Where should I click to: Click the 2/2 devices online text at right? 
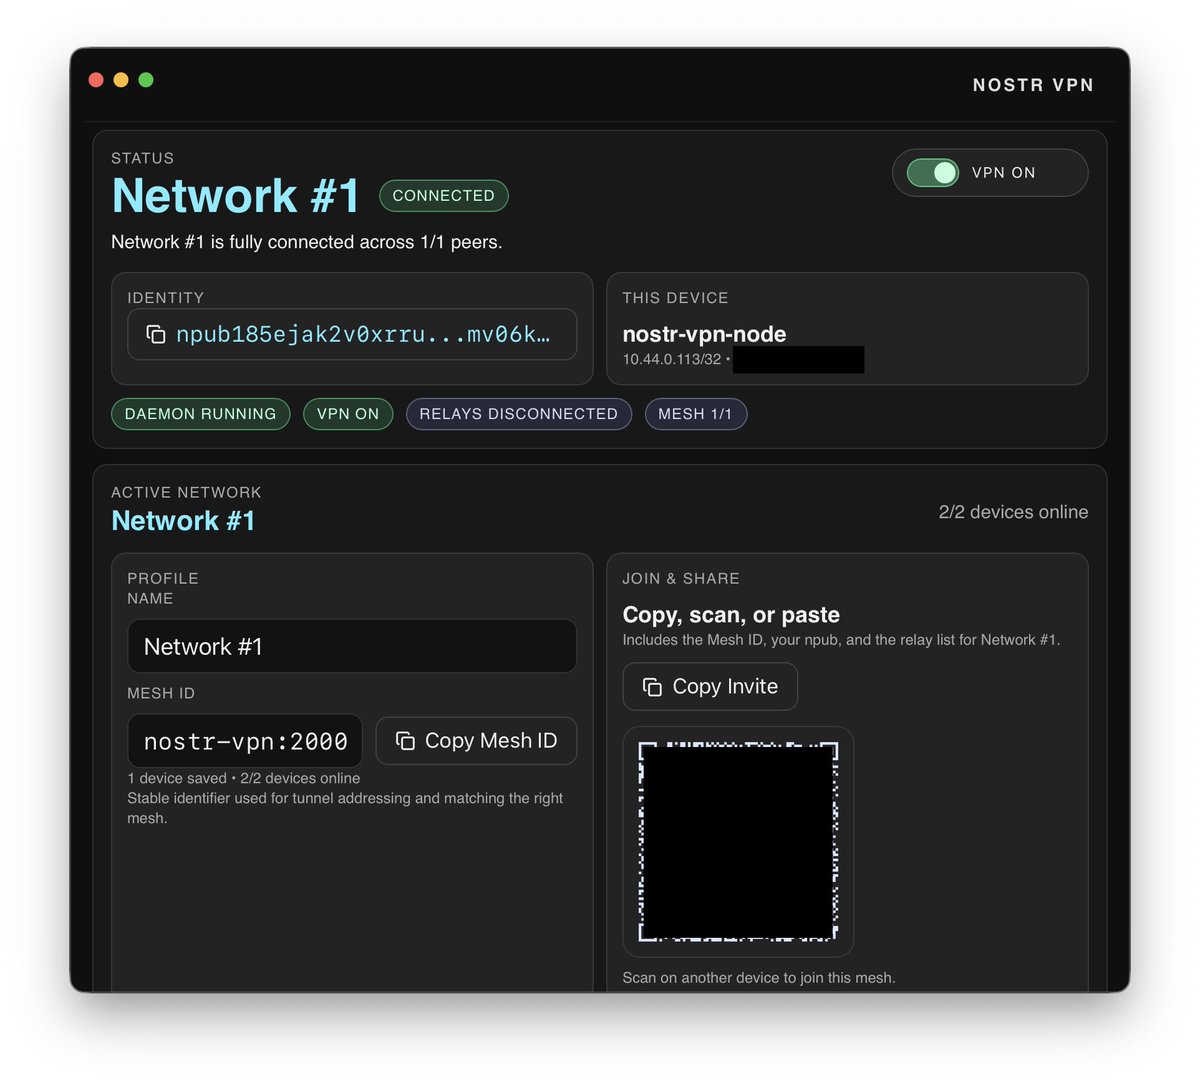(x=1013, y=512)
